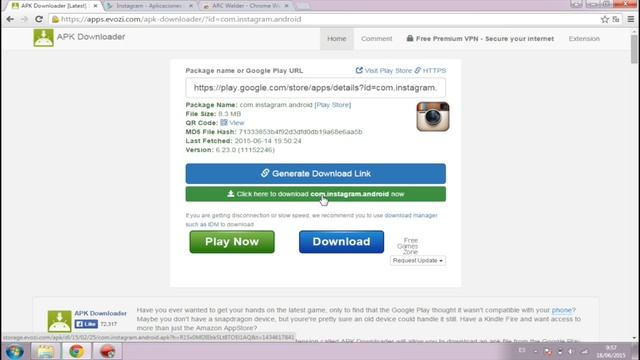The height and width of the screenshot is (360, 640).
Task: Close the ARC Welder tab
Action: (x=287, y=6)
